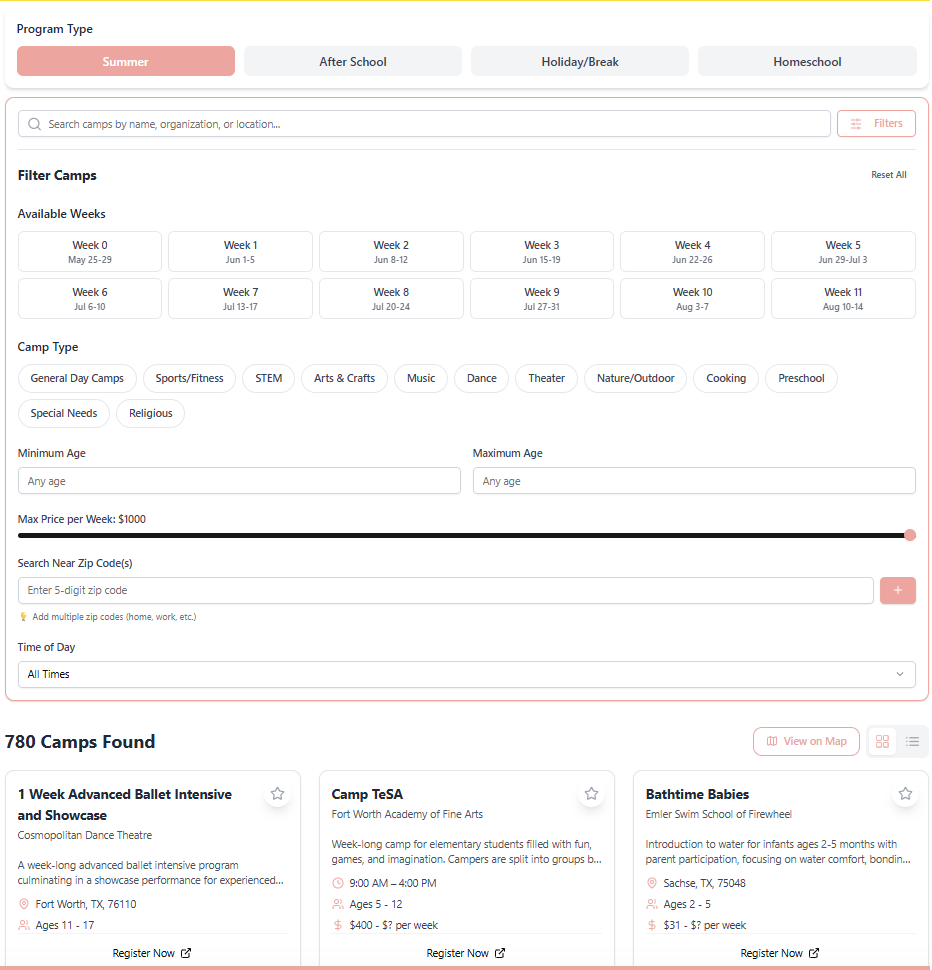Toggle the Dance camp type filter
932x970 pixels.
(481, 378)
